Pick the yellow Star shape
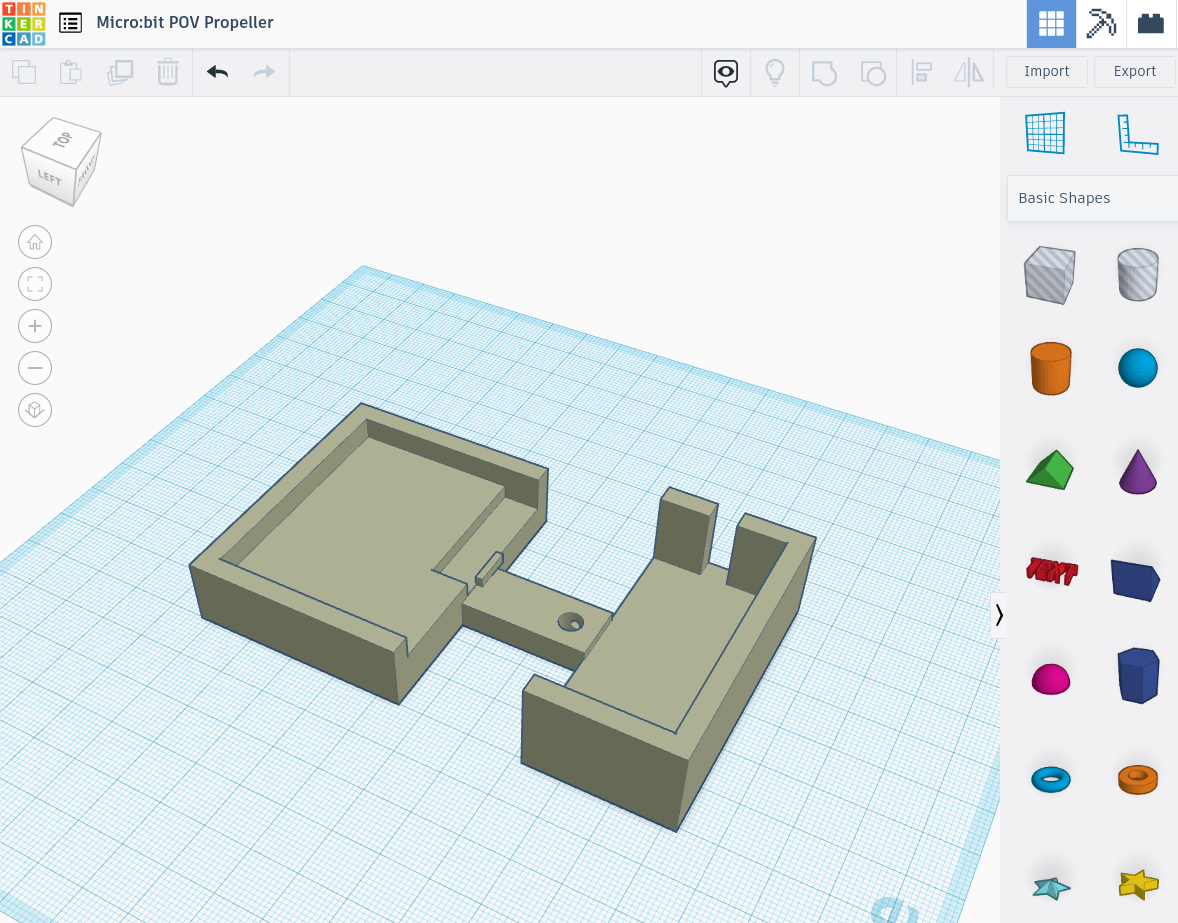 pyautogui.click(x=1138, y=884)
